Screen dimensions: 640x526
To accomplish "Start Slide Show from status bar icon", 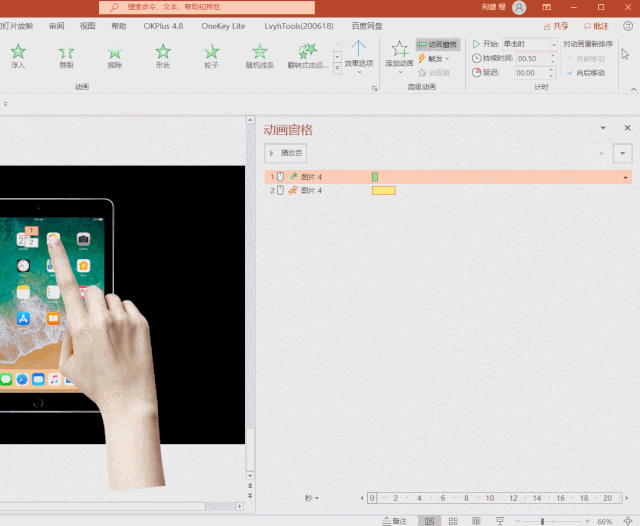I will pyautogui.click(x=500, y=521).
